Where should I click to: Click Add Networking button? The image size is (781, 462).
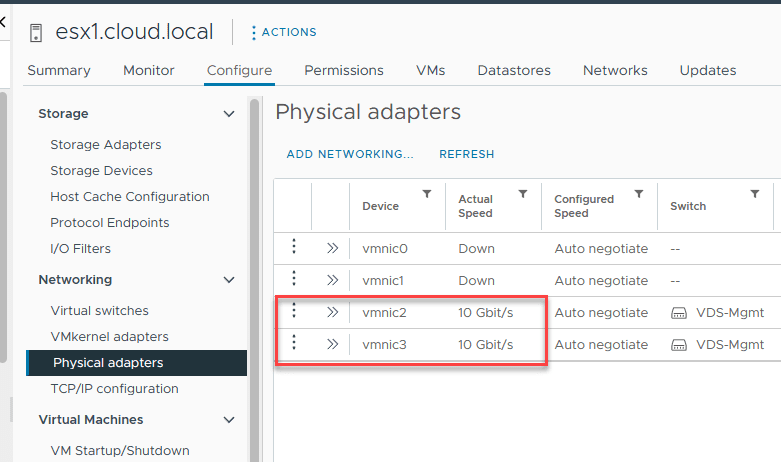pyautogui.click(x=350, y=154)
